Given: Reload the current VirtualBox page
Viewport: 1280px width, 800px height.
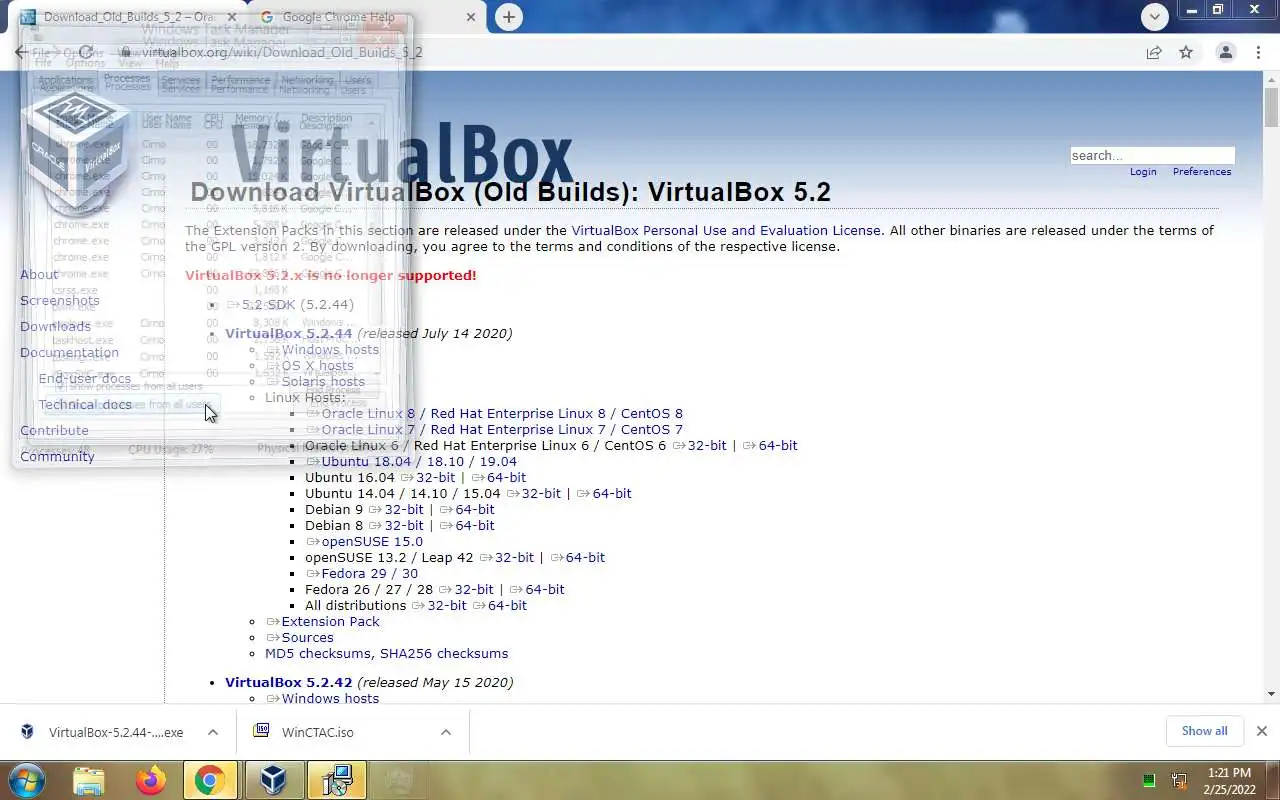Looking at the screenshot, I should click(x=86, y=52).
